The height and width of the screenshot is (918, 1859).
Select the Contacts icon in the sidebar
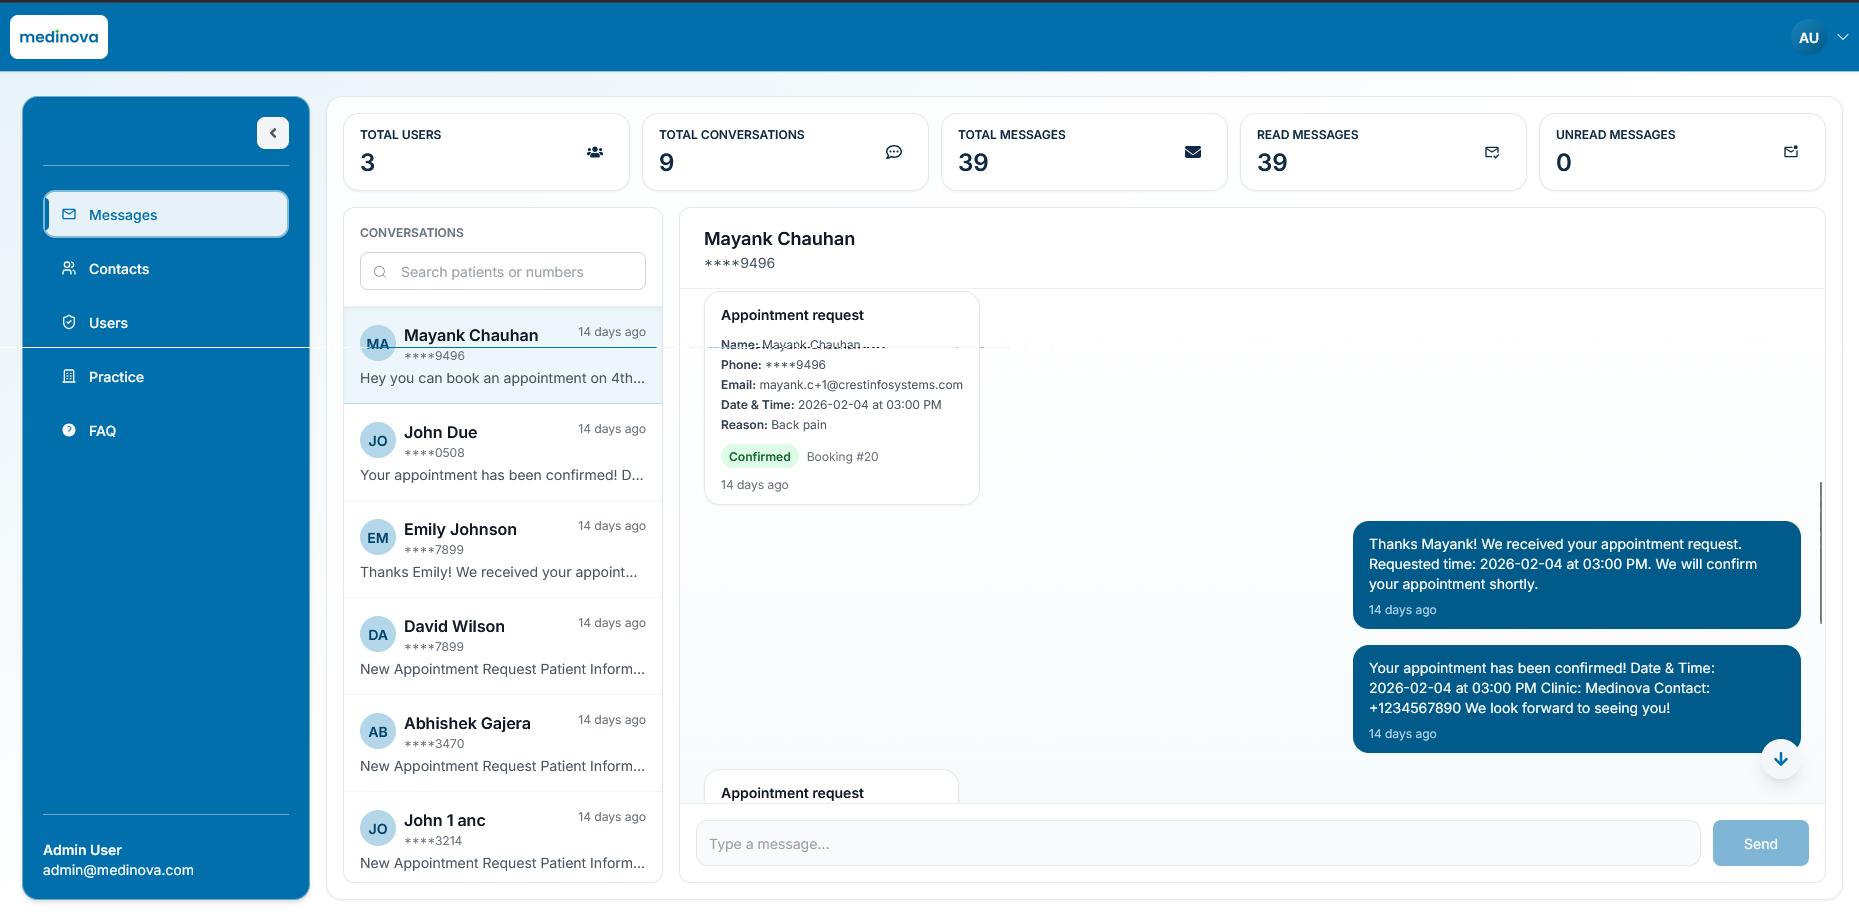(68, 268)
